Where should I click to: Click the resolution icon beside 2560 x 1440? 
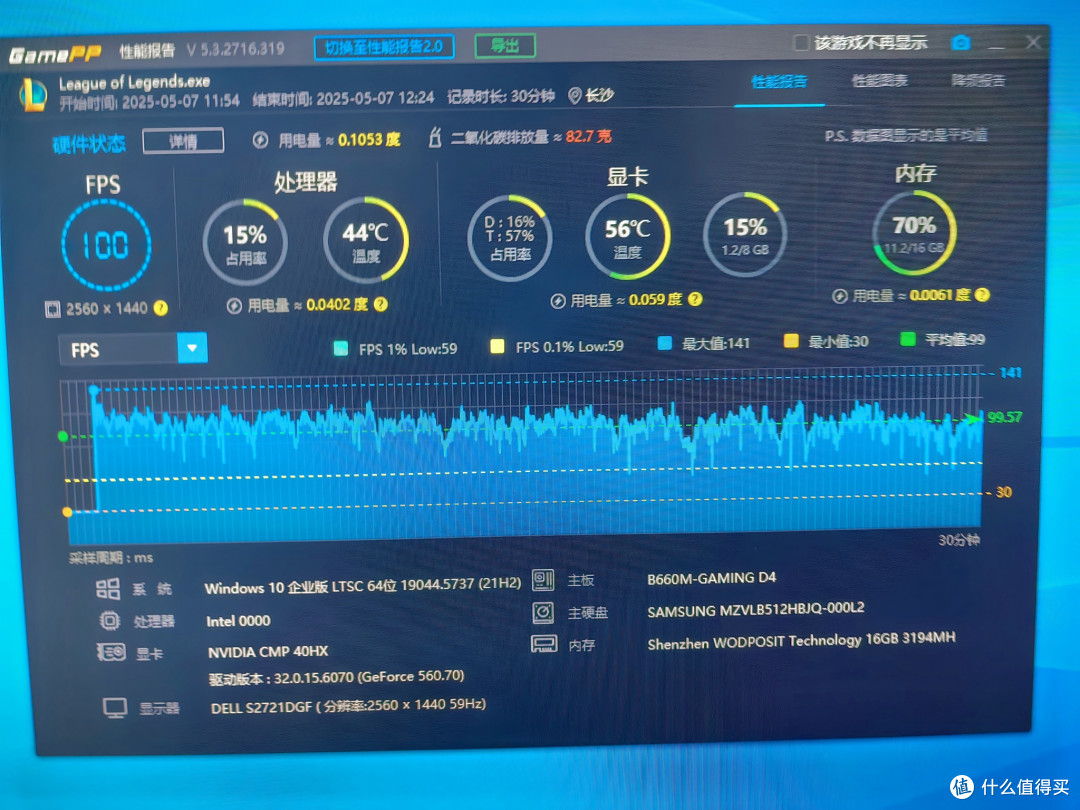tap(52, 309)
